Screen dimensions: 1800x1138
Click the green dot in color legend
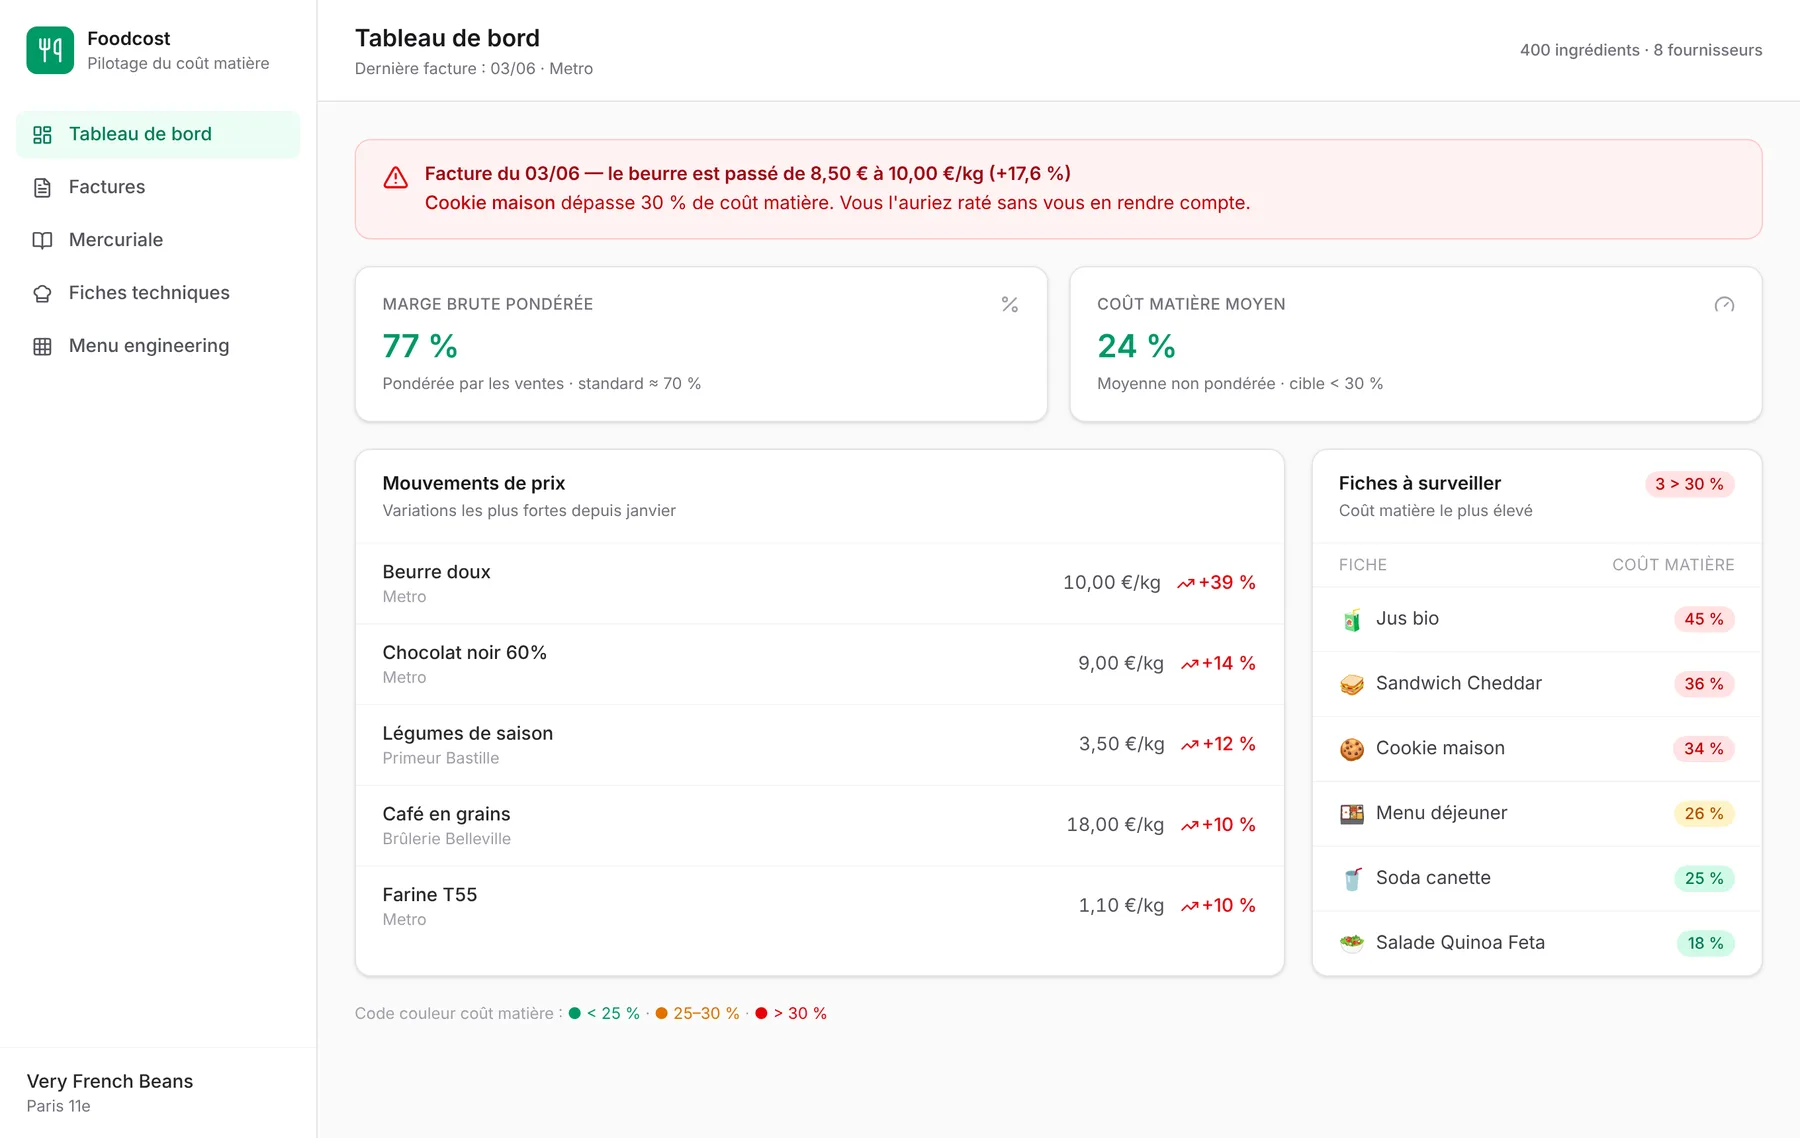click(575, 1014)
